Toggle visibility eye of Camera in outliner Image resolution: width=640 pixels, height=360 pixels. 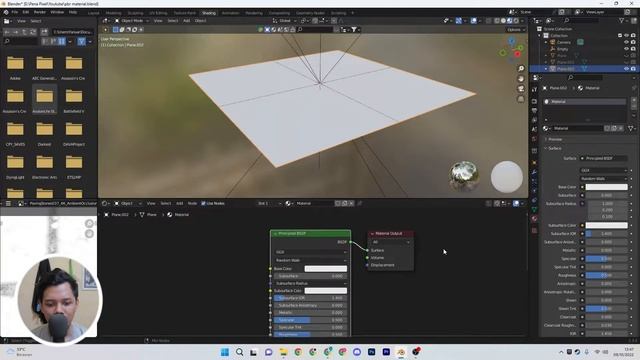point(626,42)
